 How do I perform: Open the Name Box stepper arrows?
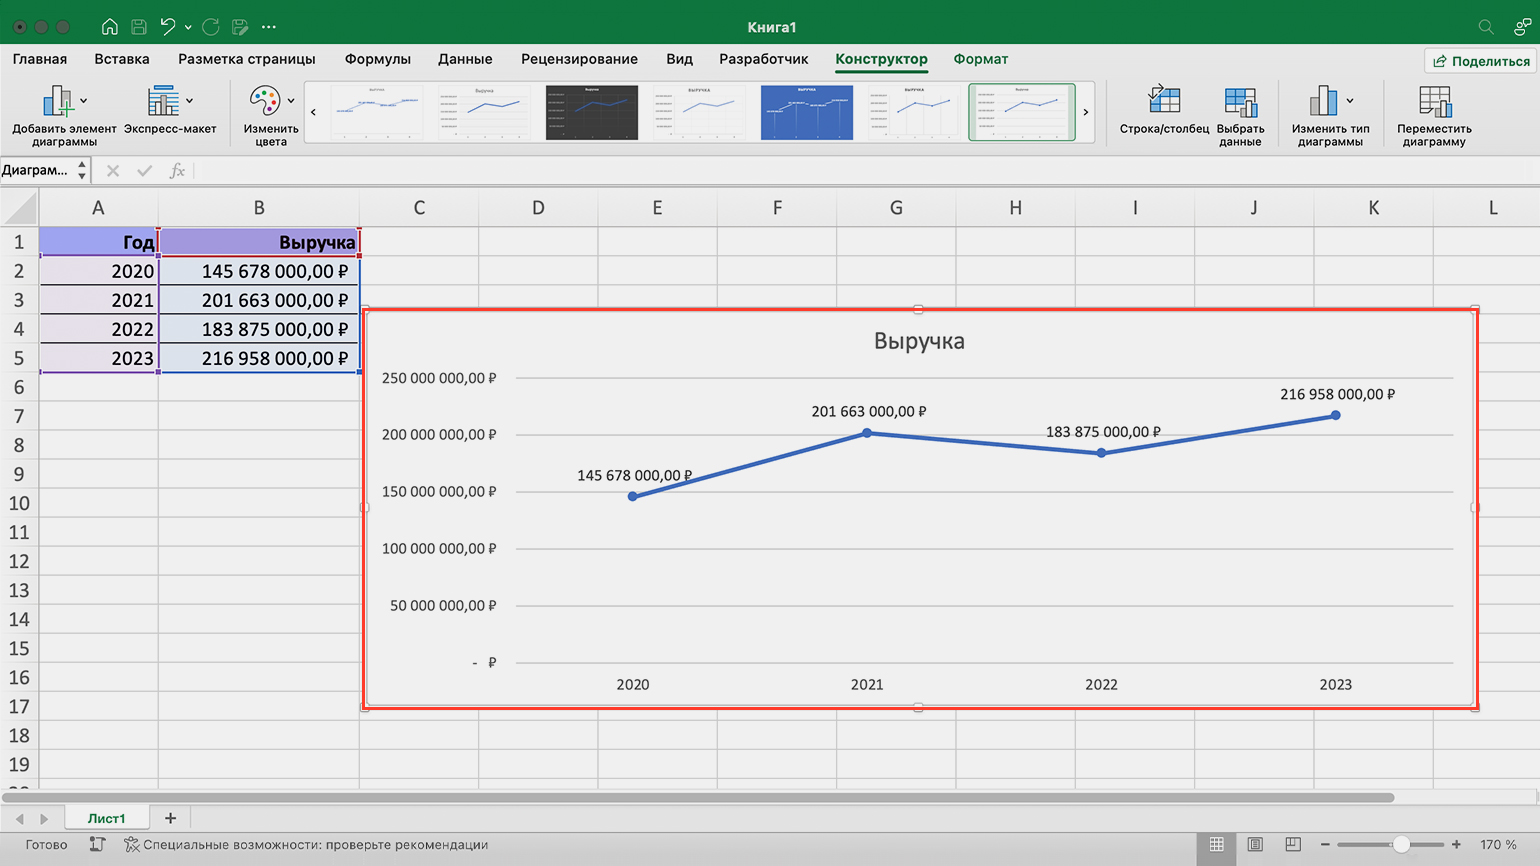coord(82,170)
